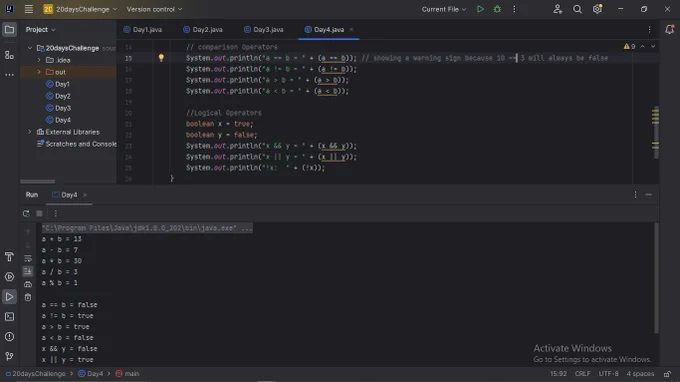
Task: Open Version control dropdown
Action: coord(154,9)
